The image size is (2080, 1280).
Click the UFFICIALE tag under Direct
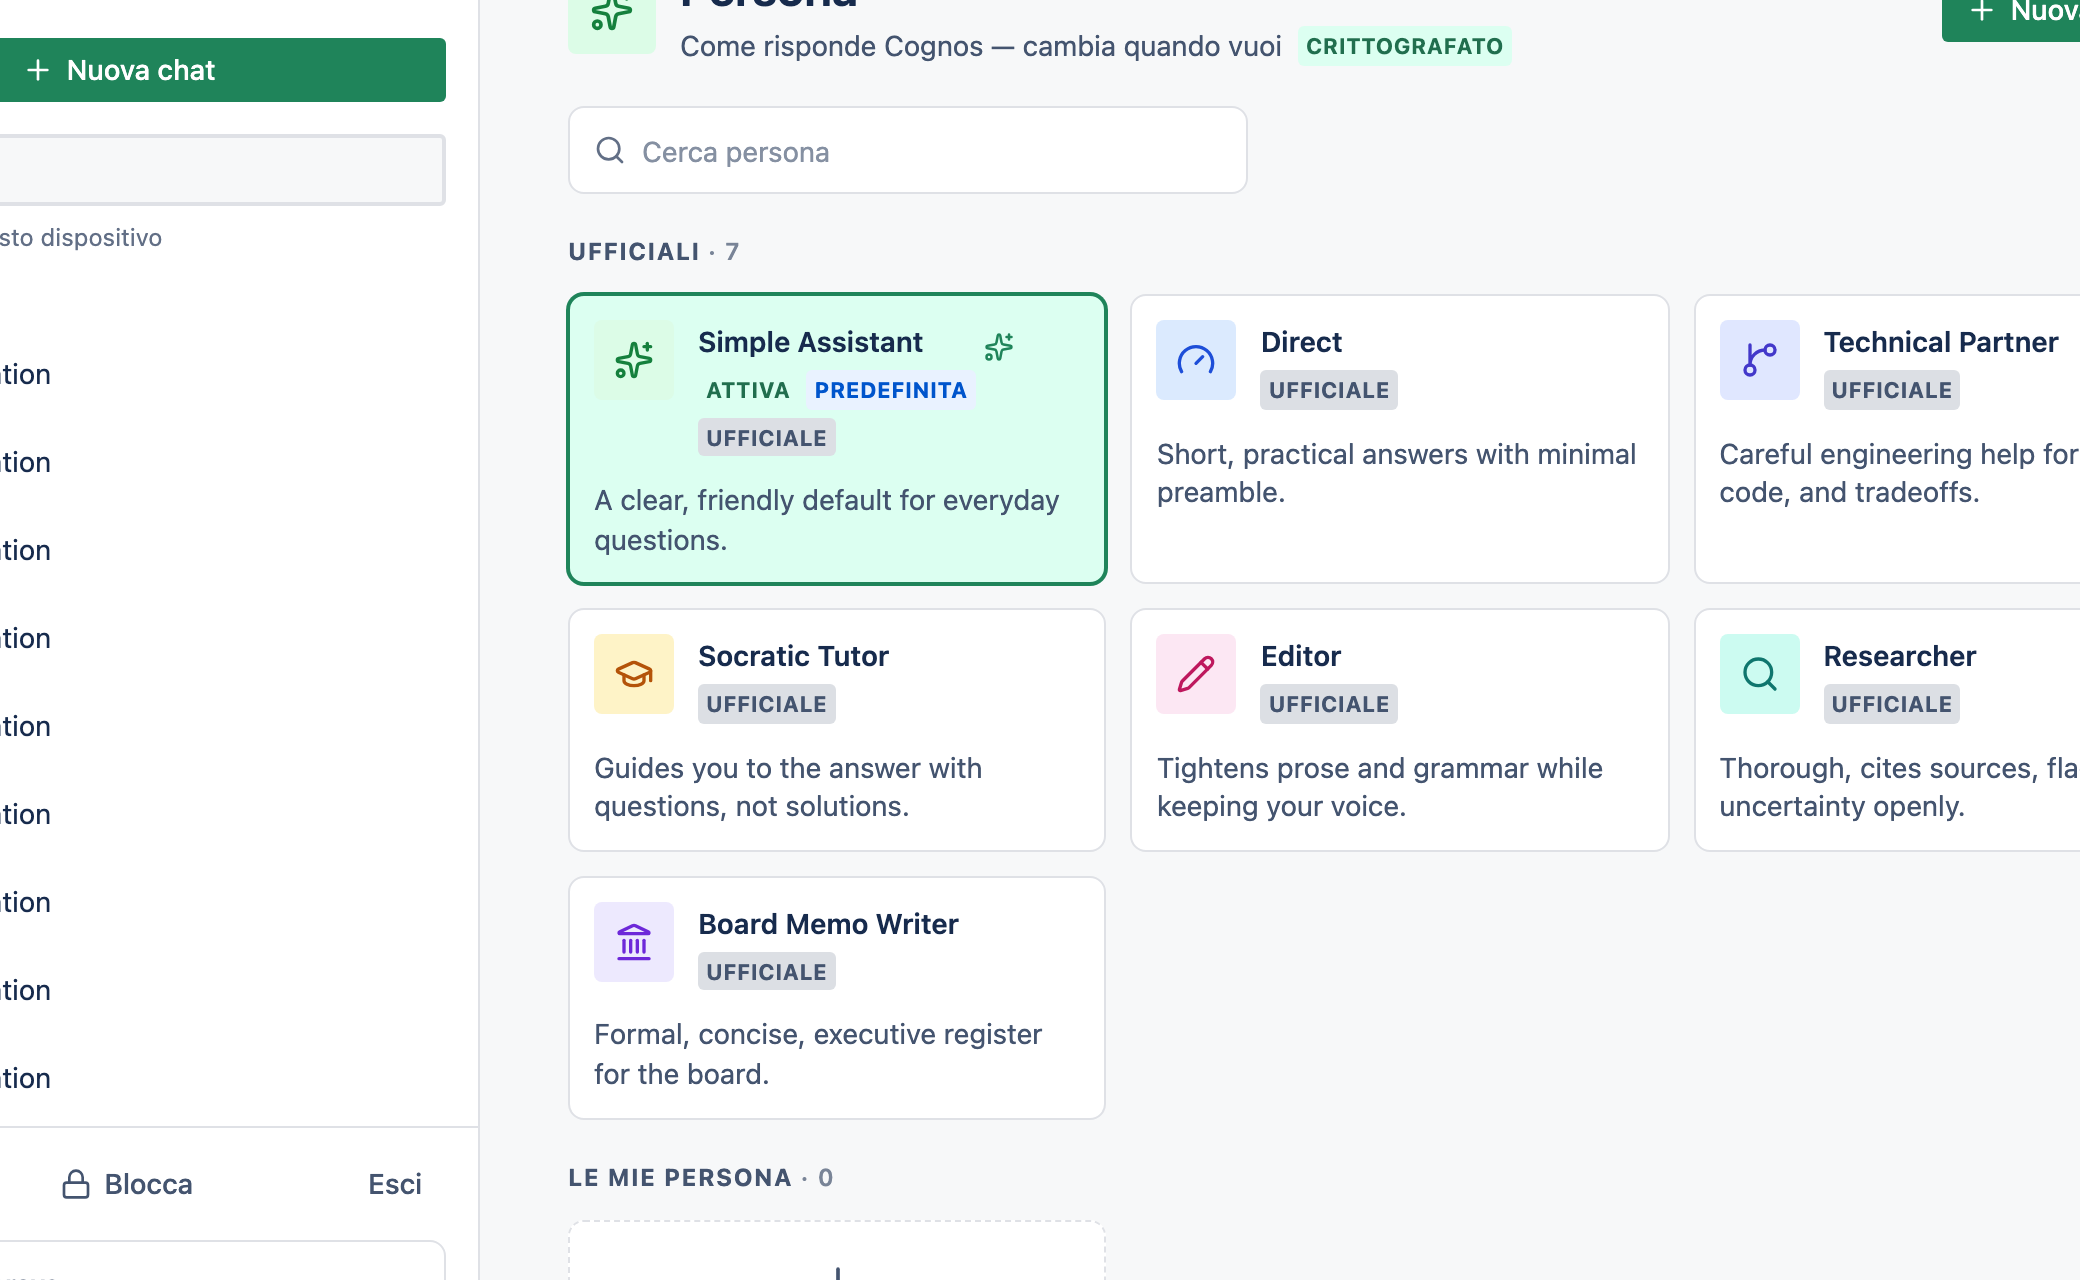pos(1329,390)
